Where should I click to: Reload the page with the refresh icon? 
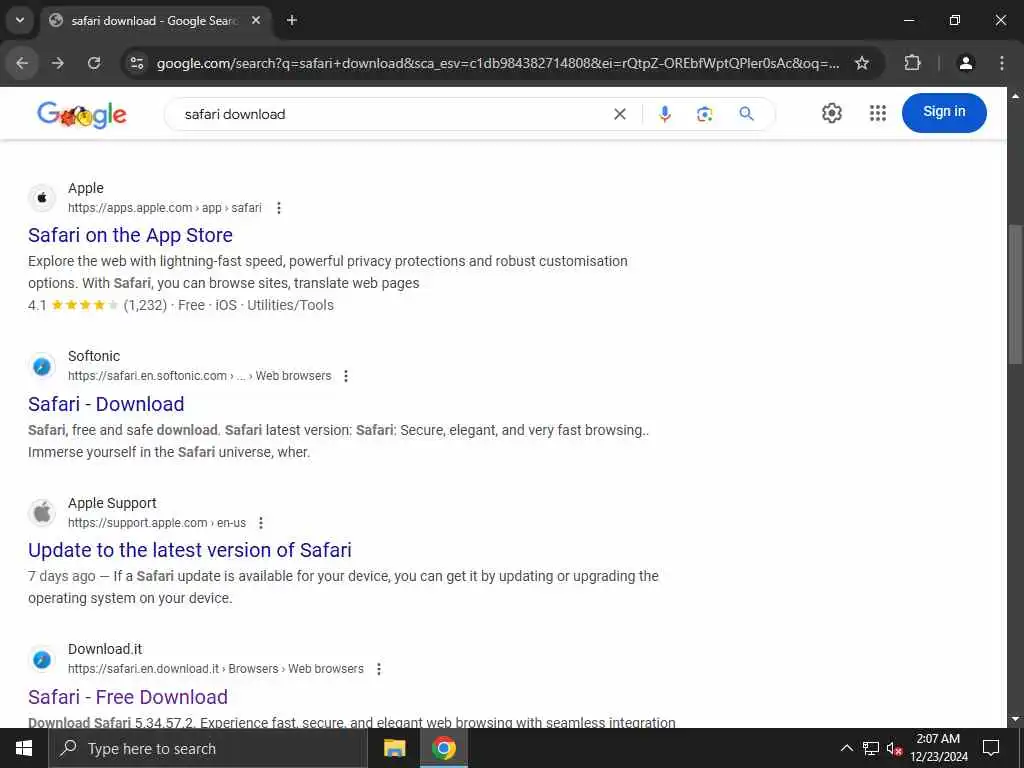94,63
